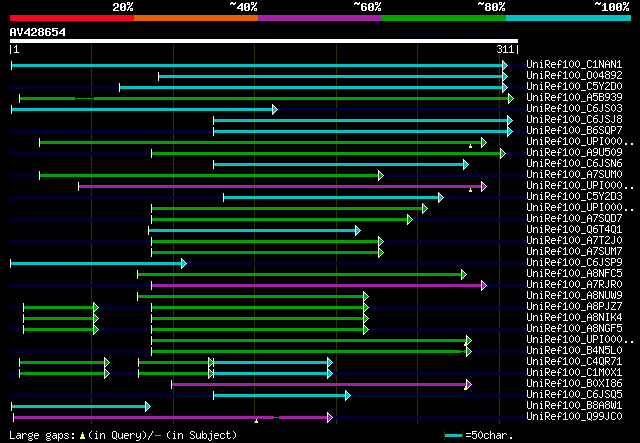
Task: Click the green alignment bar of A5B939 row
Action: click(266, 98)
